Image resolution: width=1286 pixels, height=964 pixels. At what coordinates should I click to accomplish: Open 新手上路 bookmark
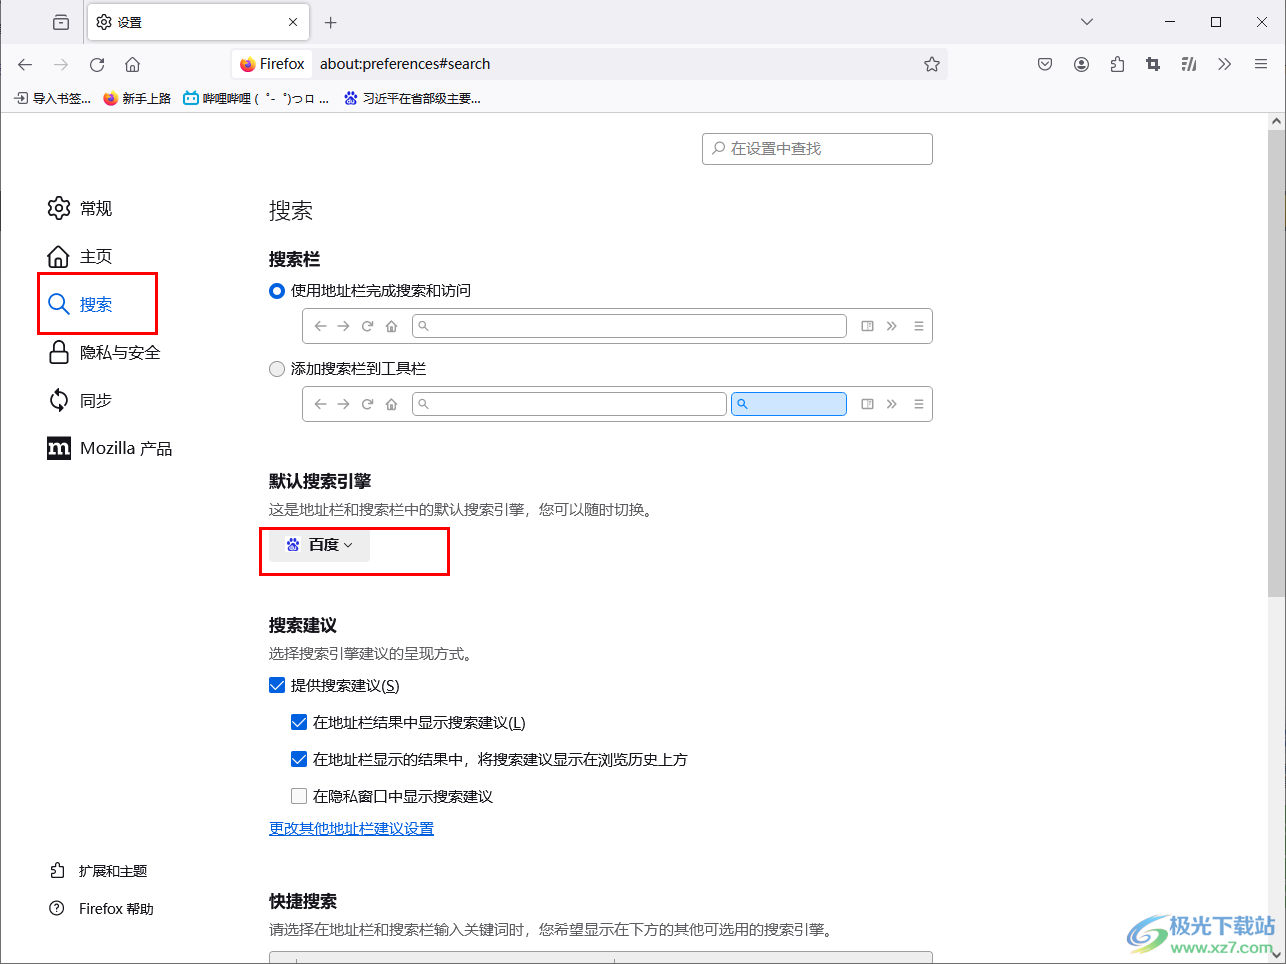pos(137,98)
